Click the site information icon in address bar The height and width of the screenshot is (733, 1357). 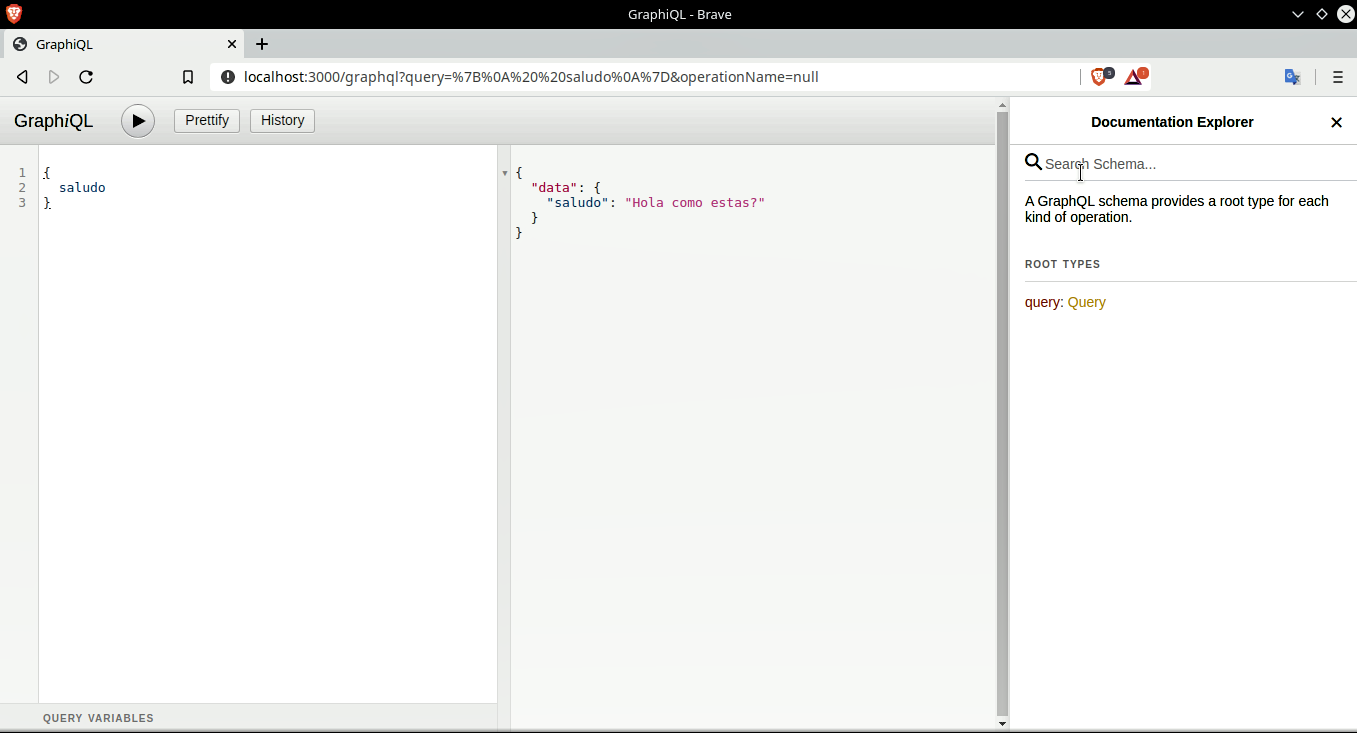pyautogui.click(x=229, y=76)
